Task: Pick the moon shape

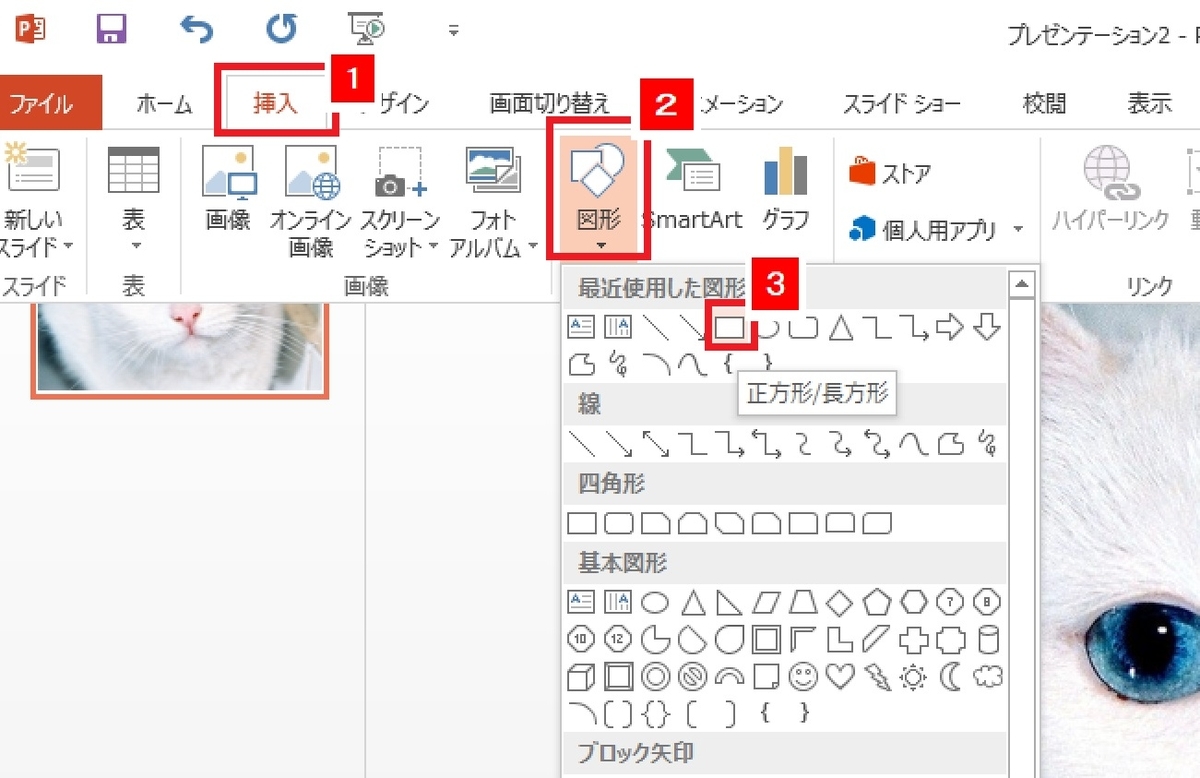Action: click(x=951, y=677)
